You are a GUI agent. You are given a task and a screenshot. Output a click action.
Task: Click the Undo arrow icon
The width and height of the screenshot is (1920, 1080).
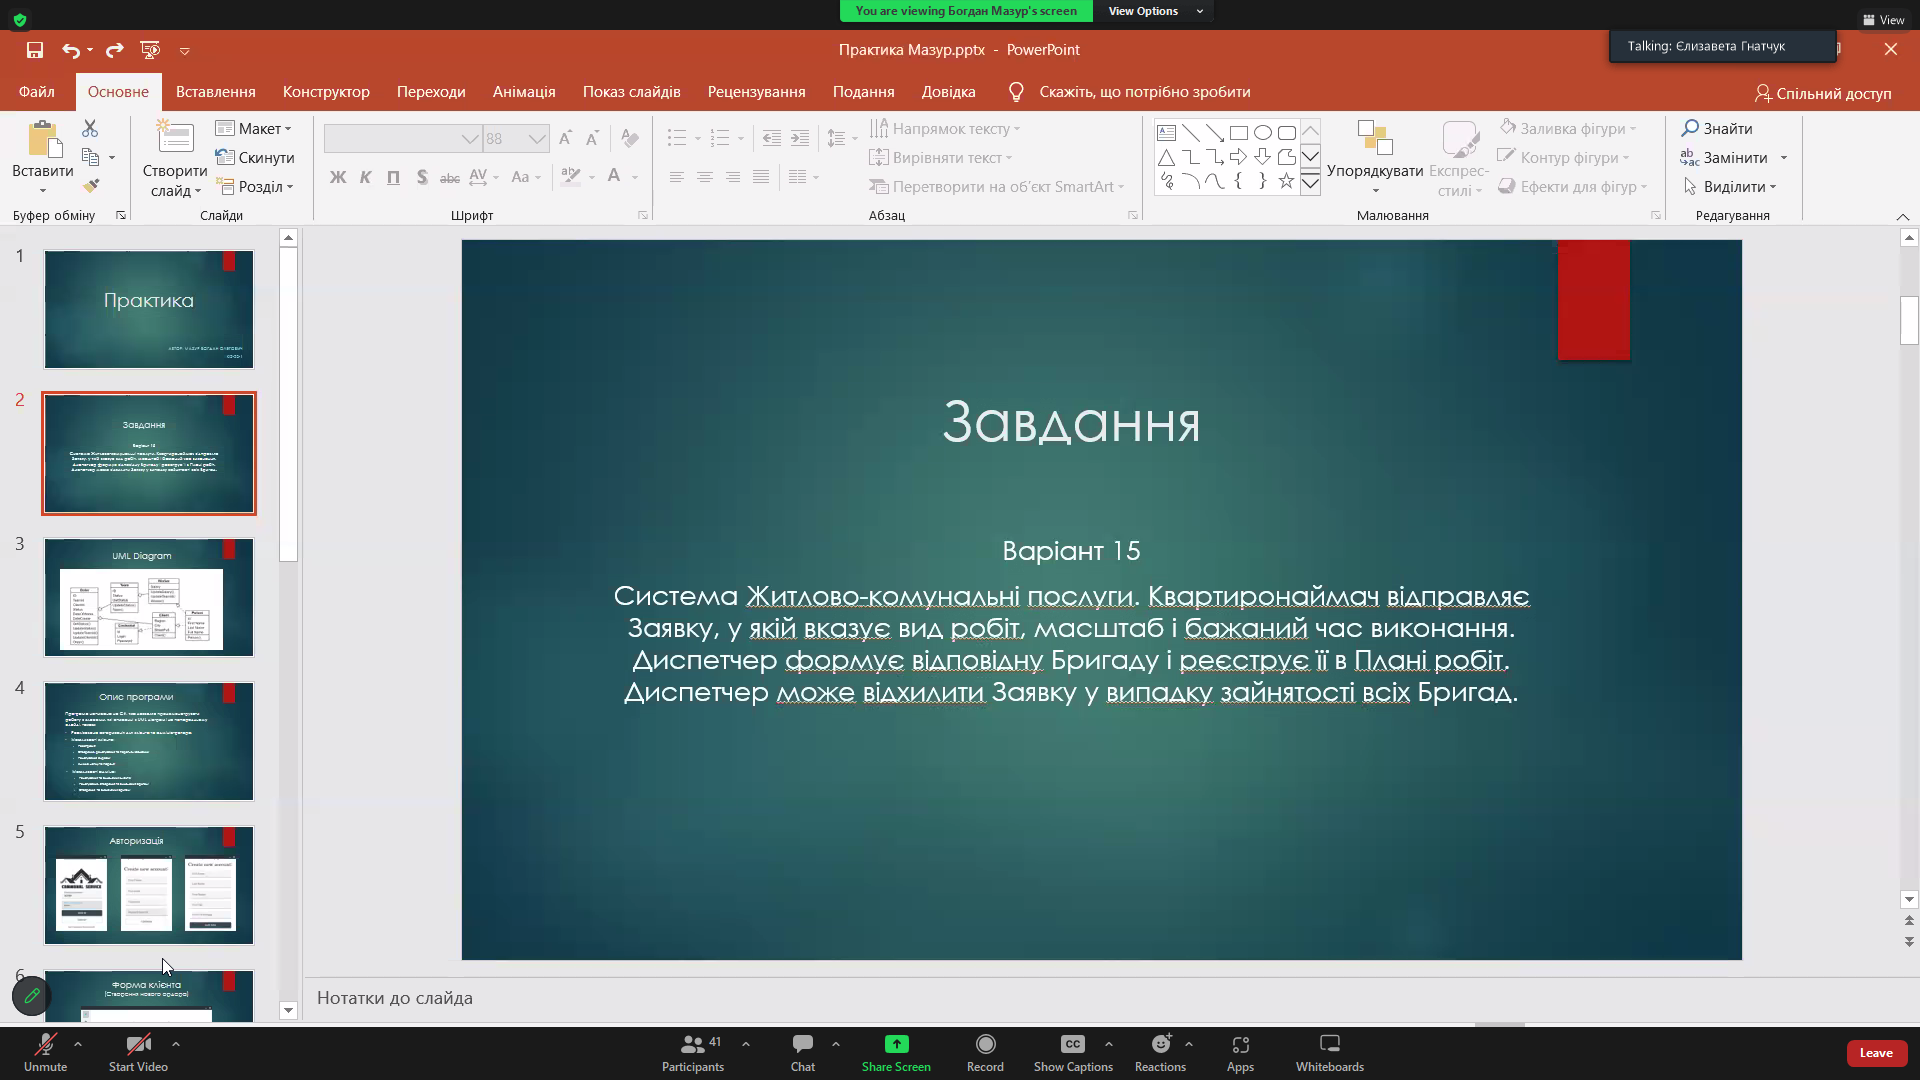(69, 50)
